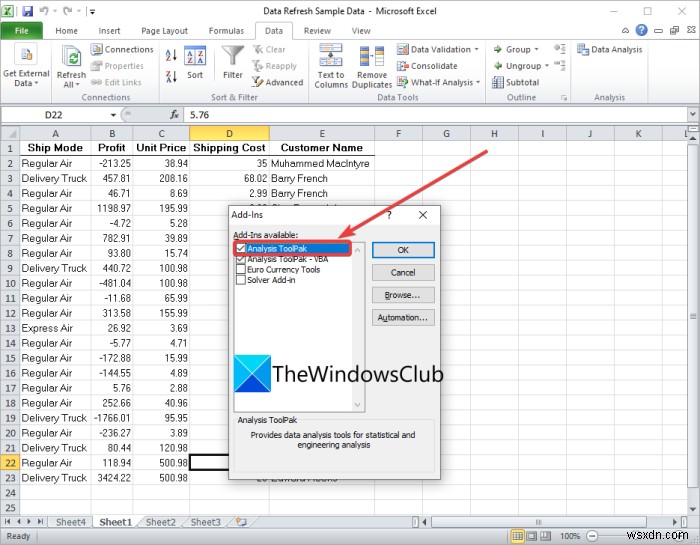Switch to the View tab
The image size is (700, 545).
point(361,31)
